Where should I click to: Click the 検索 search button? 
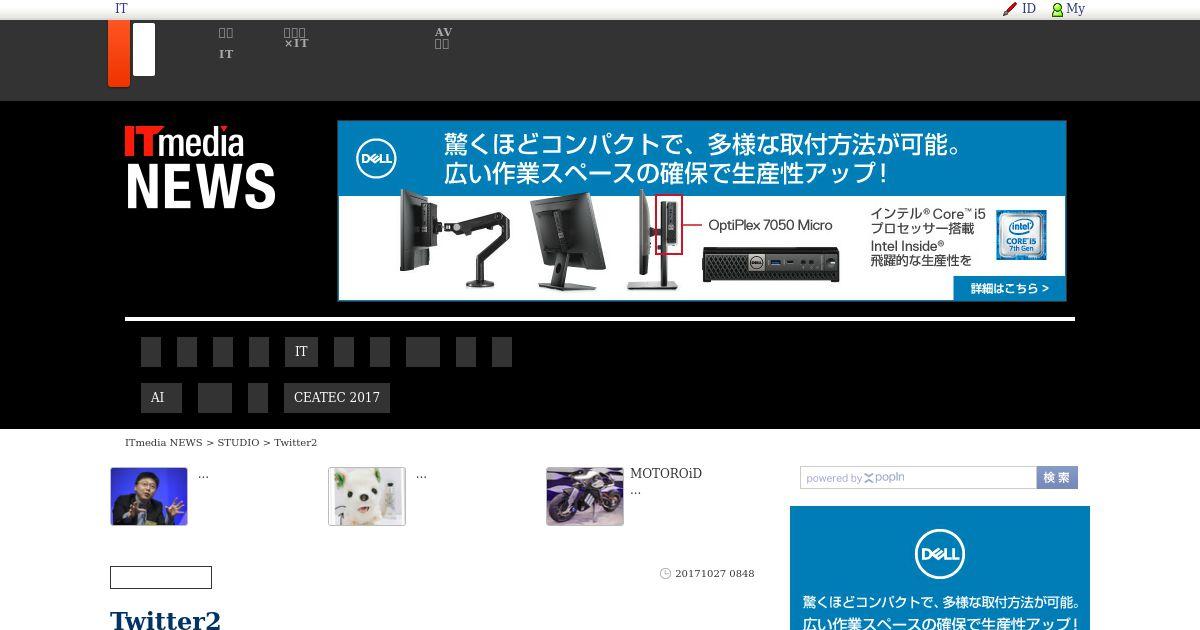(x=1057, y=478)
